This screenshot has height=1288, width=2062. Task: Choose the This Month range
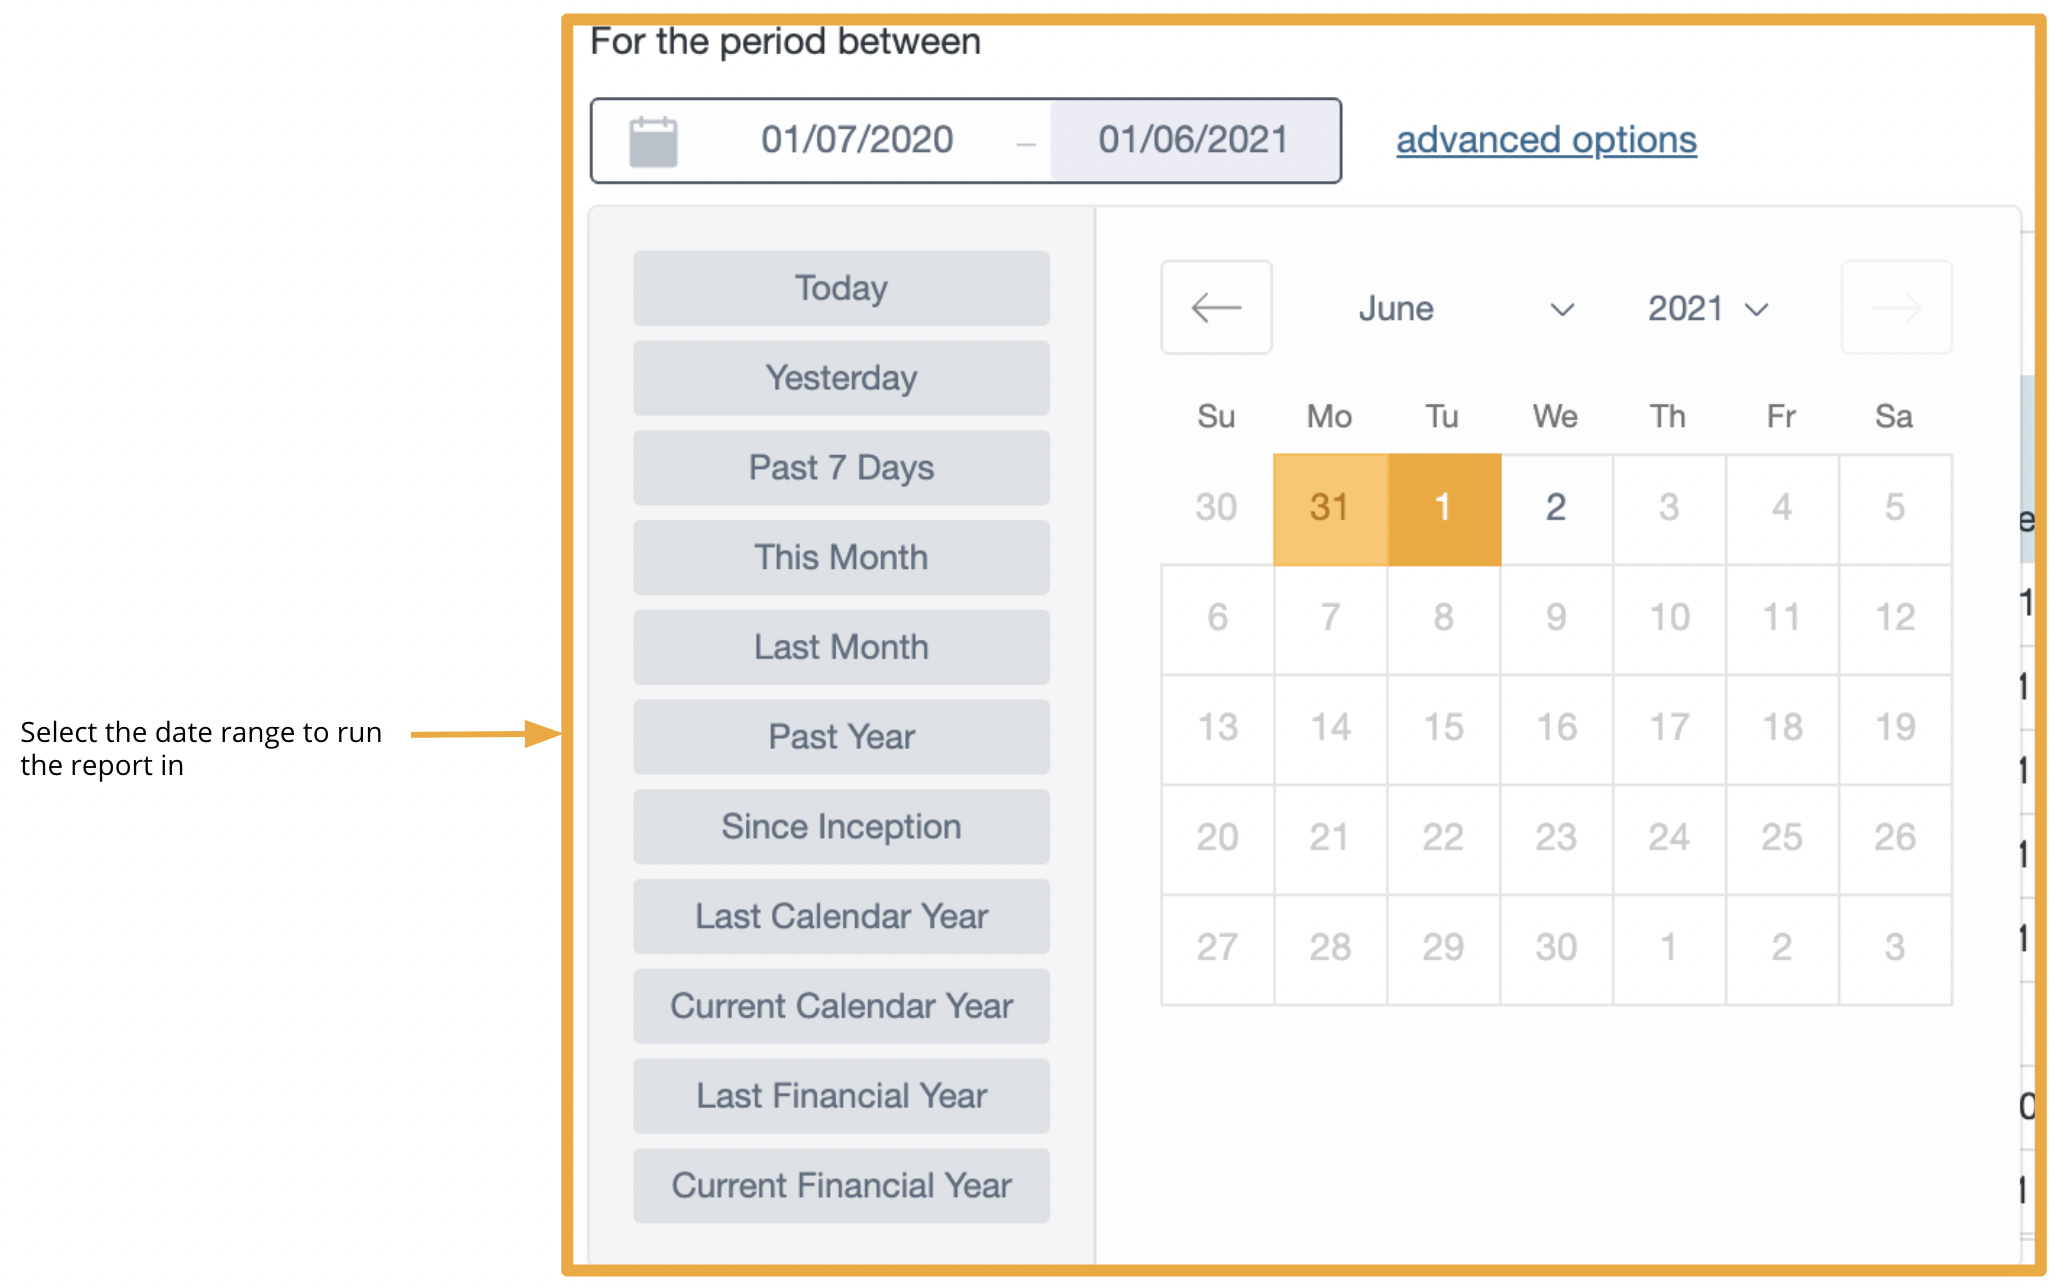(x=841, y=557)
